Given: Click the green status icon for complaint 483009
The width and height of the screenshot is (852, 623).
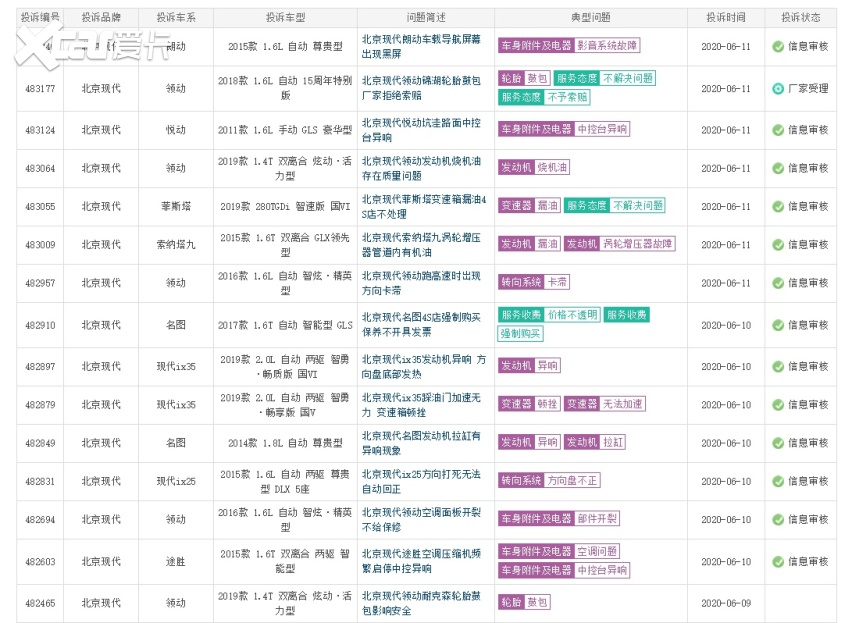Looking at the screenshot, I should pyautogui.click(x=778, y=245).
